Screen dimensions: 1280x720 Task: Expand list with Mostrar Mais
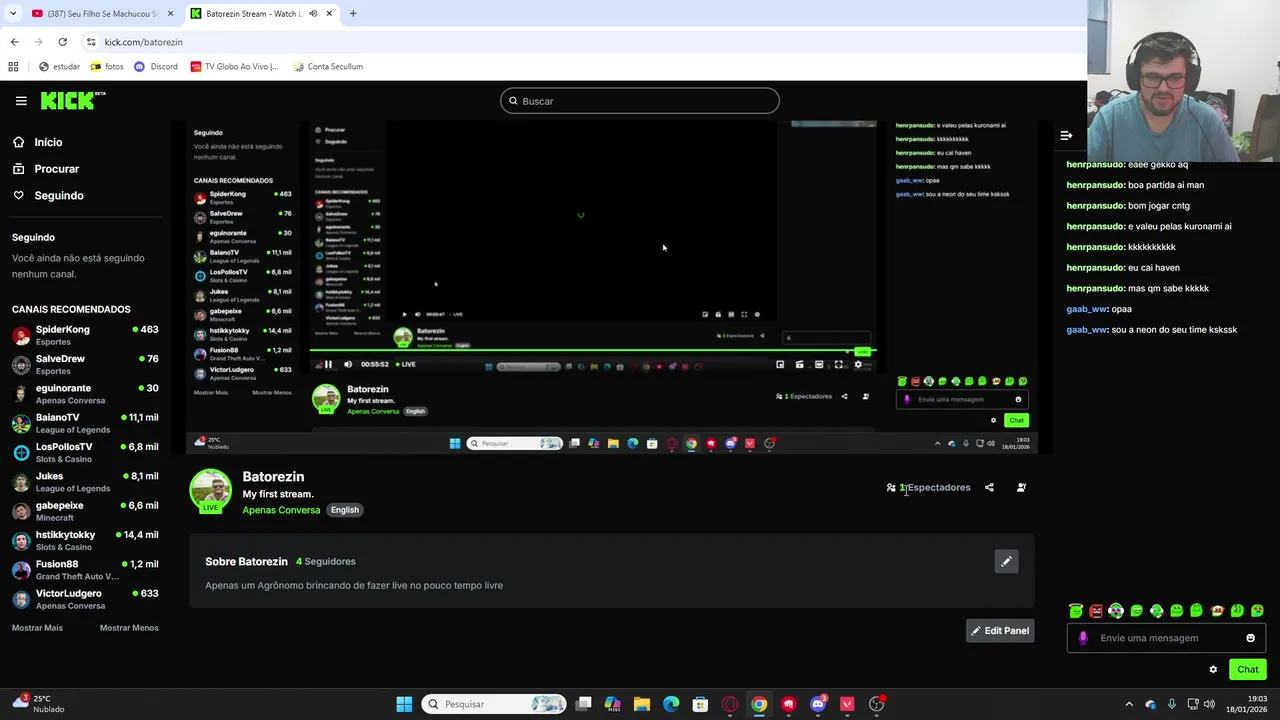pyautogui.click(x=37, y=628)
